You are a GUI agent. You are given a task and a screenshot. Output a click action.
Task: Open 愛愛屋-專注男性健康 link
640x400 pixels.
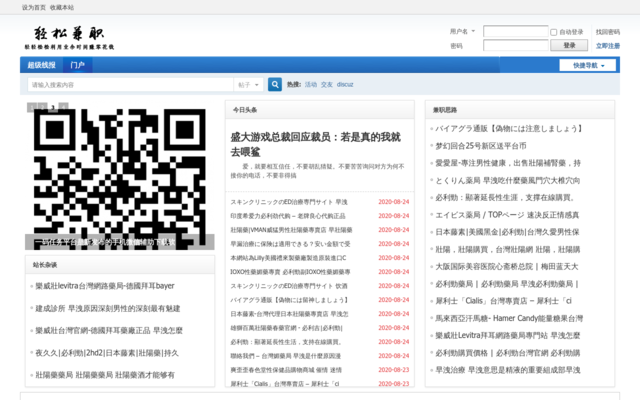[x=508, y=163]
